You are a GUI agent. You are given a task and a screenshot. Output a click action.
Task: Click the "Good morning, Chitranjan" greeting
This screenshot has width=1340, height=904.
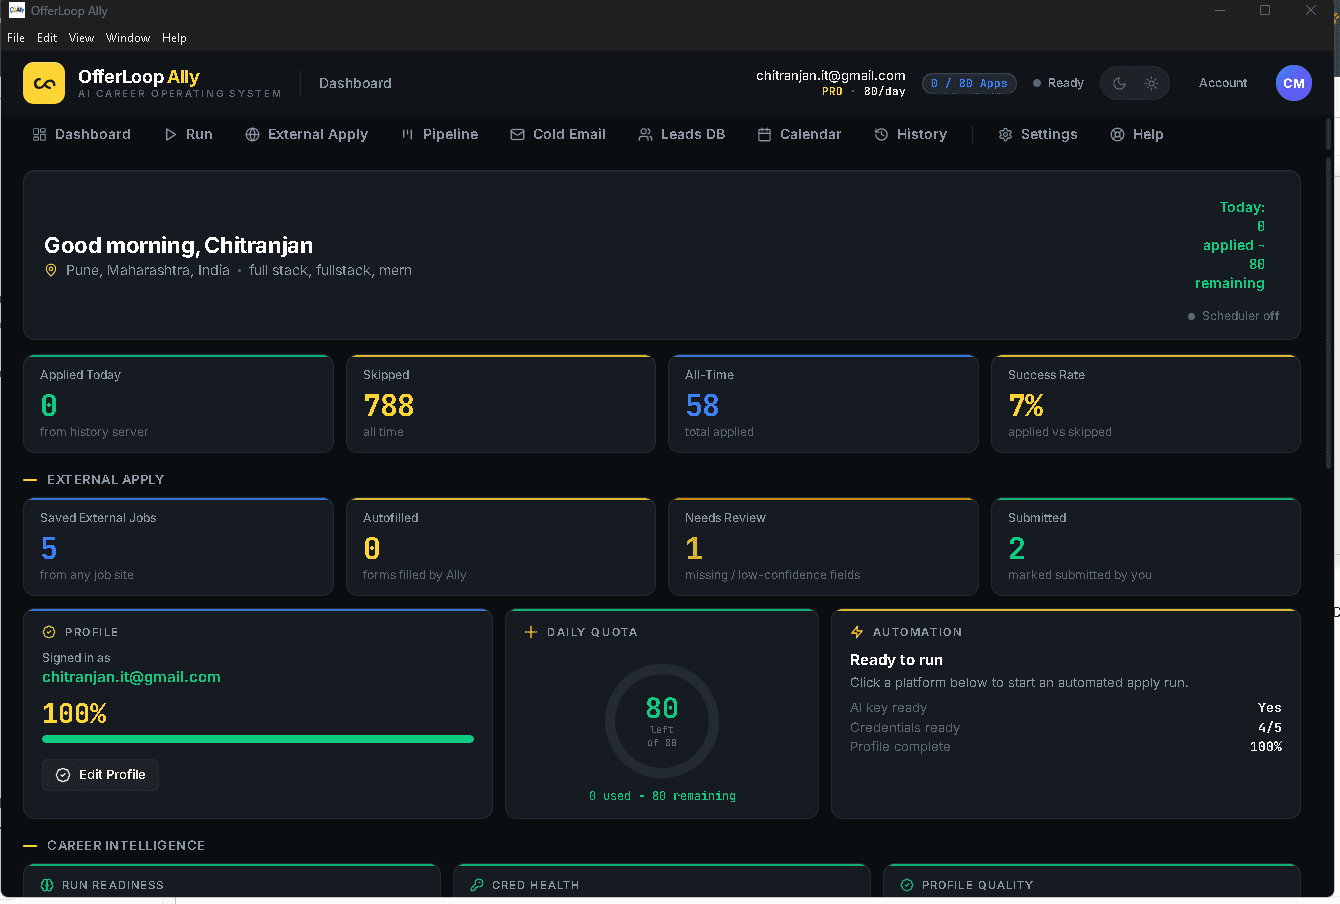pyautogui.click(x=178, y=245)
